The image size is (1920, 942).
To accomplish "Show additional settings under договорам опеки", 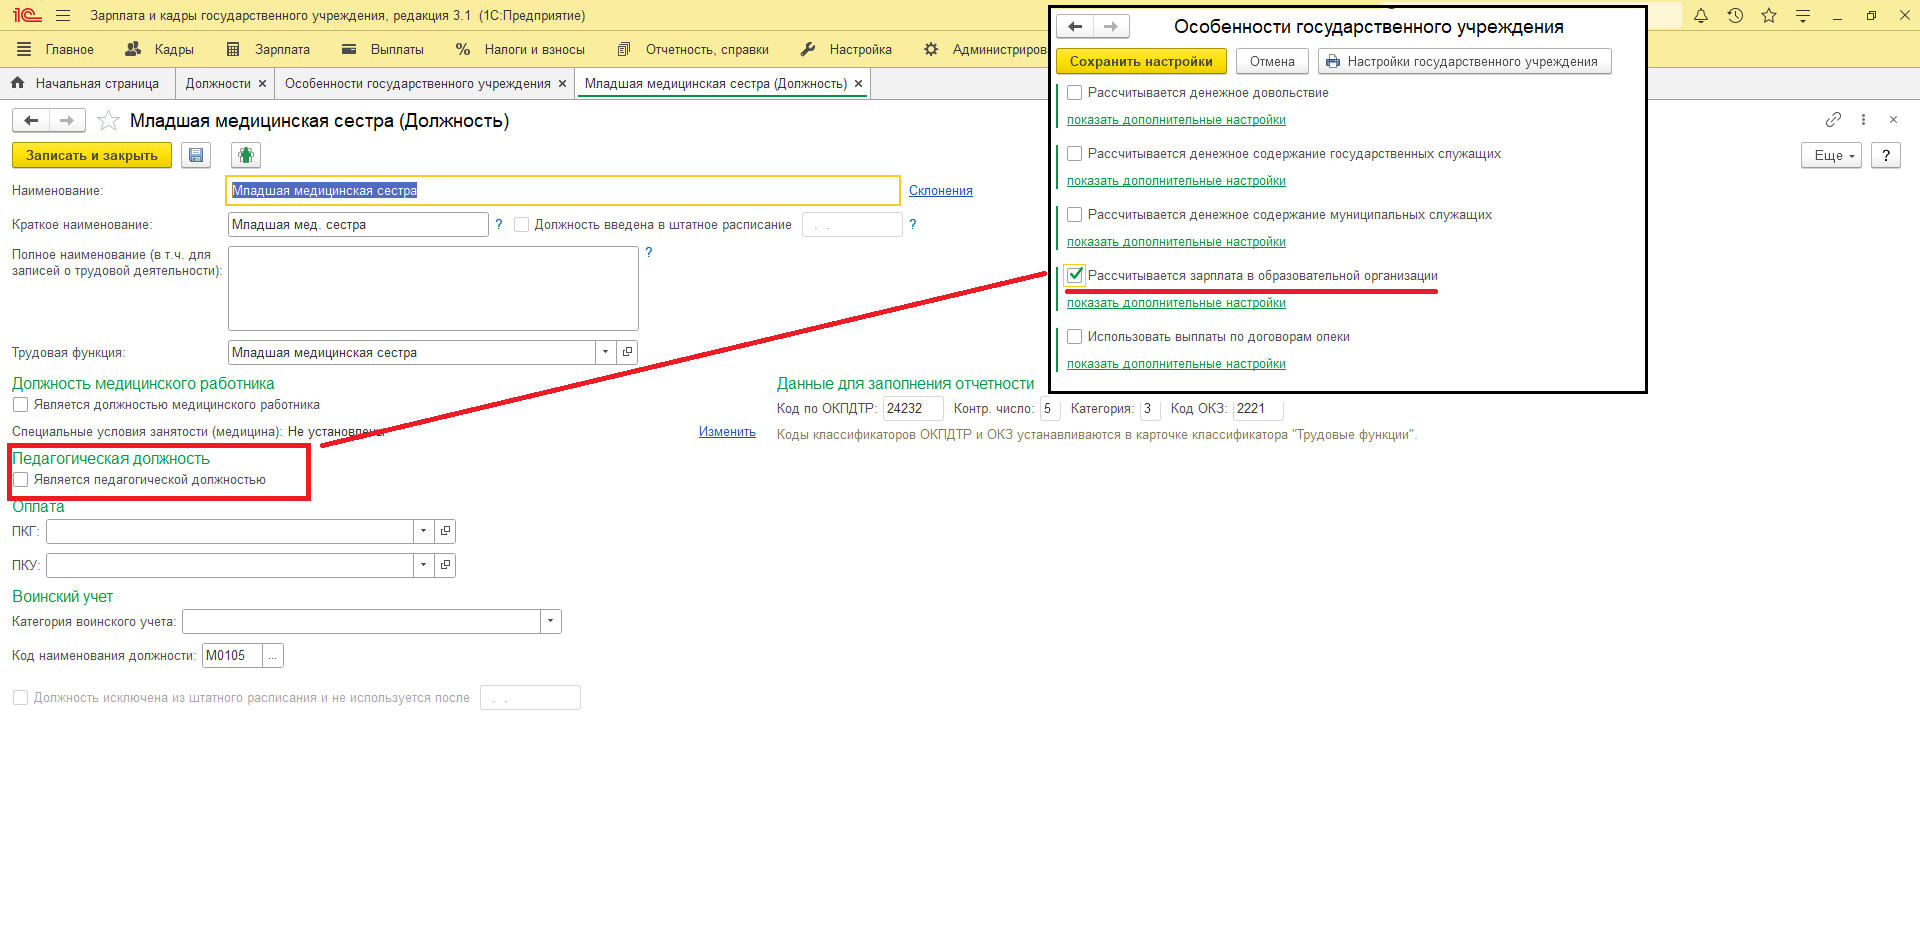I will tap(1176, 364).
